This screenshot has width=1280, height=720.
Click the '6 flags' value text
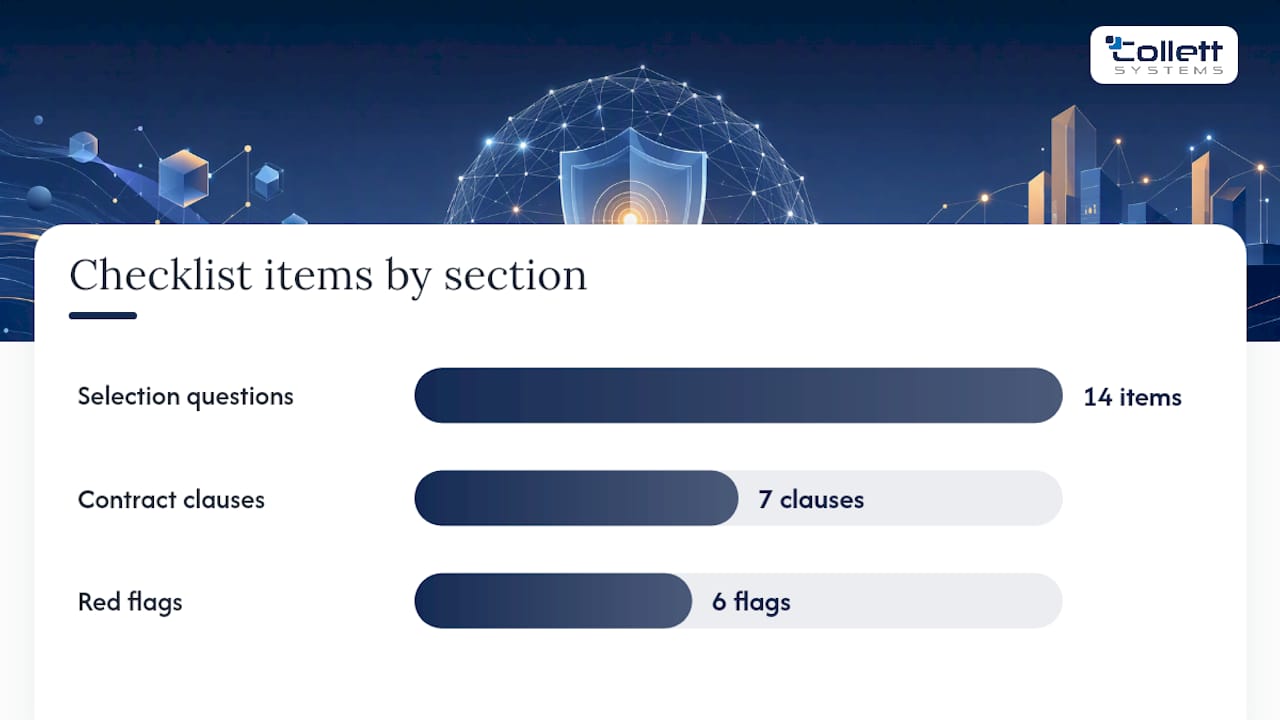tap(751, 602)
